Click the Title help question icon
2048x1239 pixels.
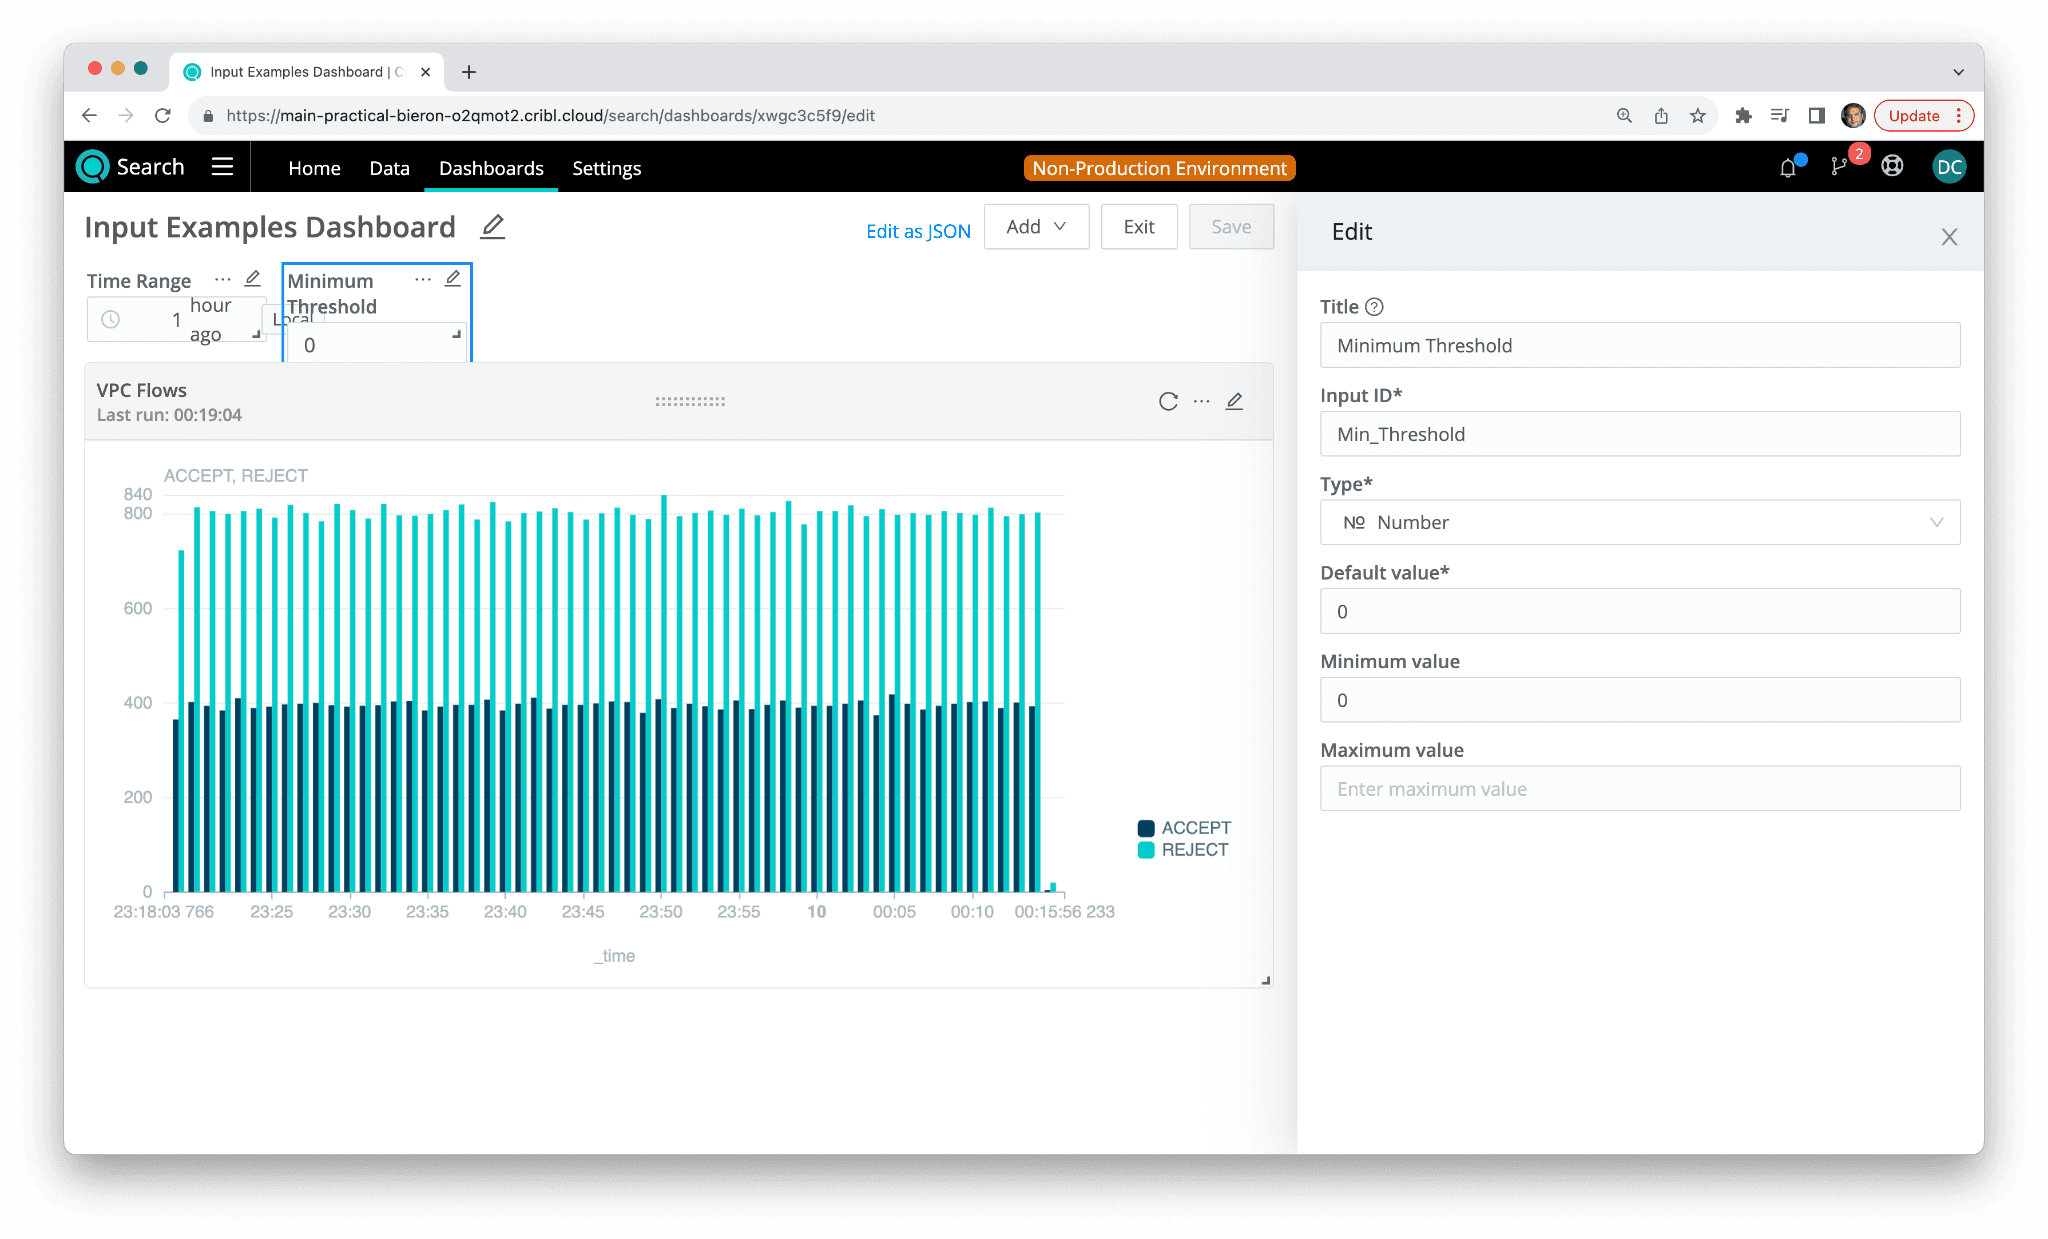[x=1374, y=307]
